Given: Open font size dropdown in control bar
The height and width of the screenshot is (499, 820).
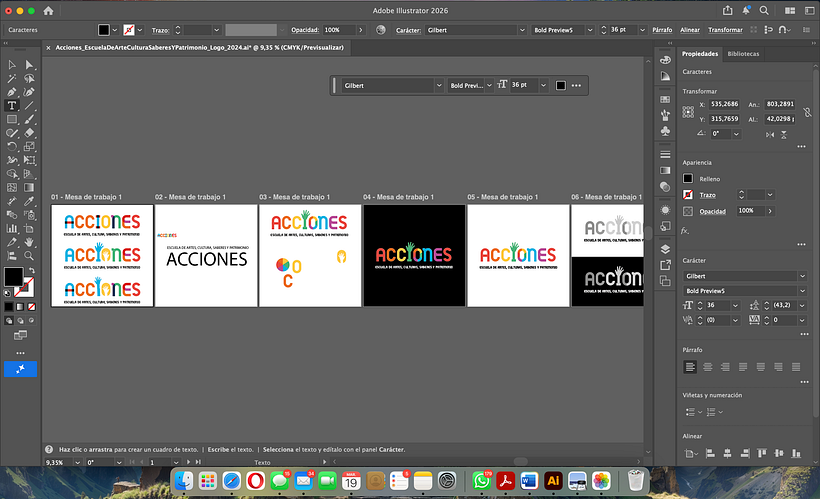Looking at the screenshot, I should click(x=642, y=30).
